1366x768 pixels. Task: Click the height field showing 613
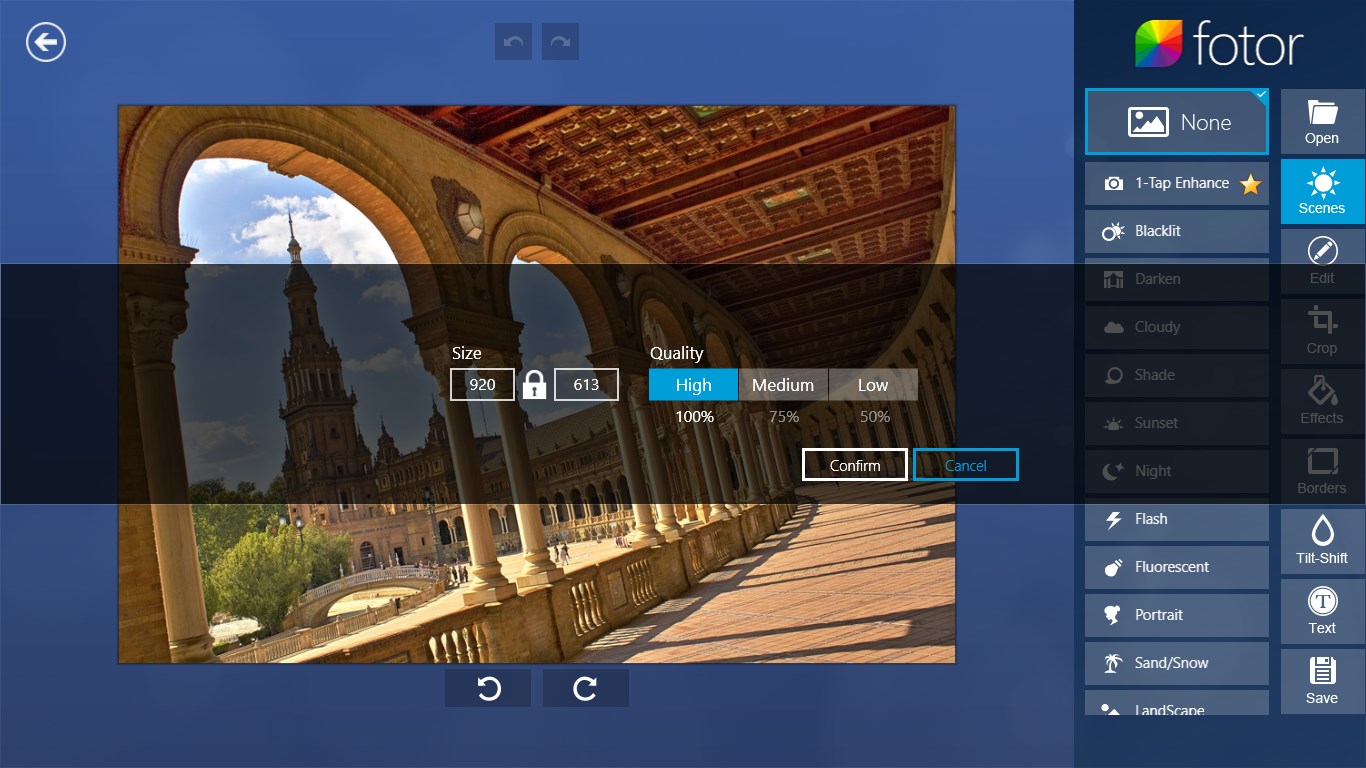(x=586, y=385)
